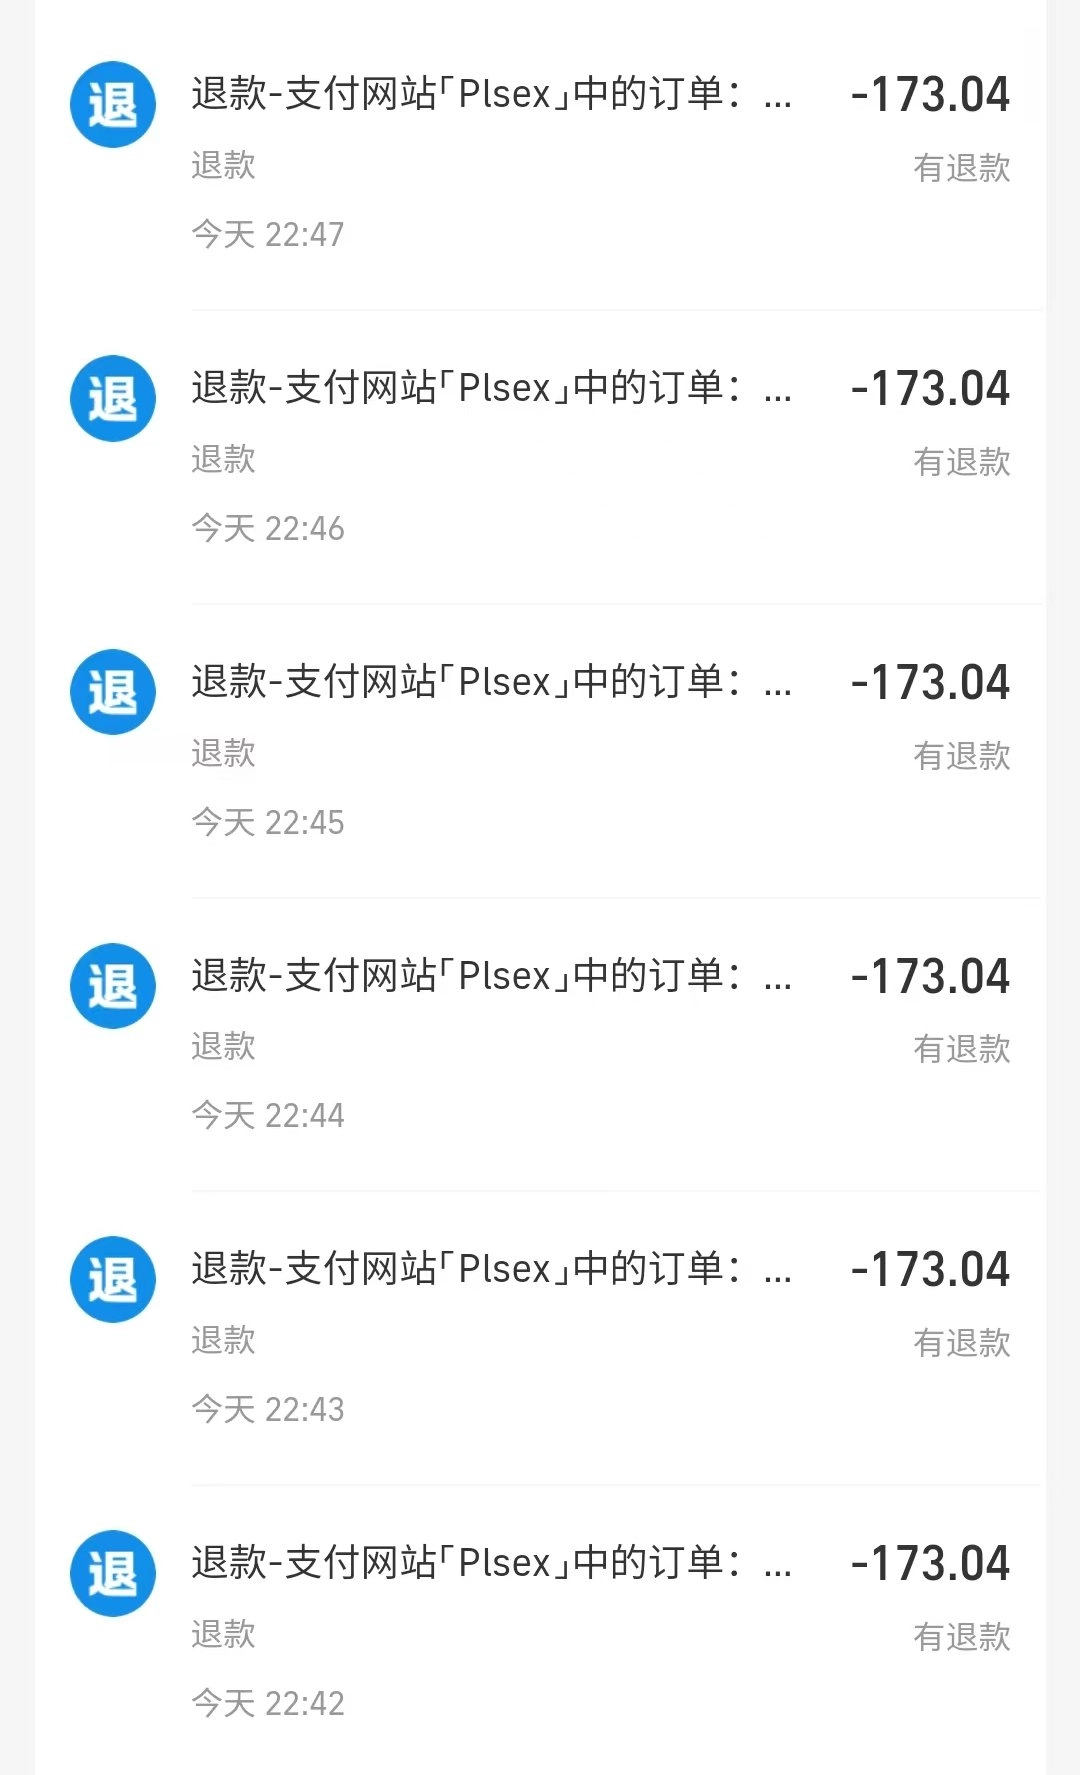Tap the refund icon for the 22:46 transaction
Screen dimensions: 1080x1775
(x=113, y=398)
